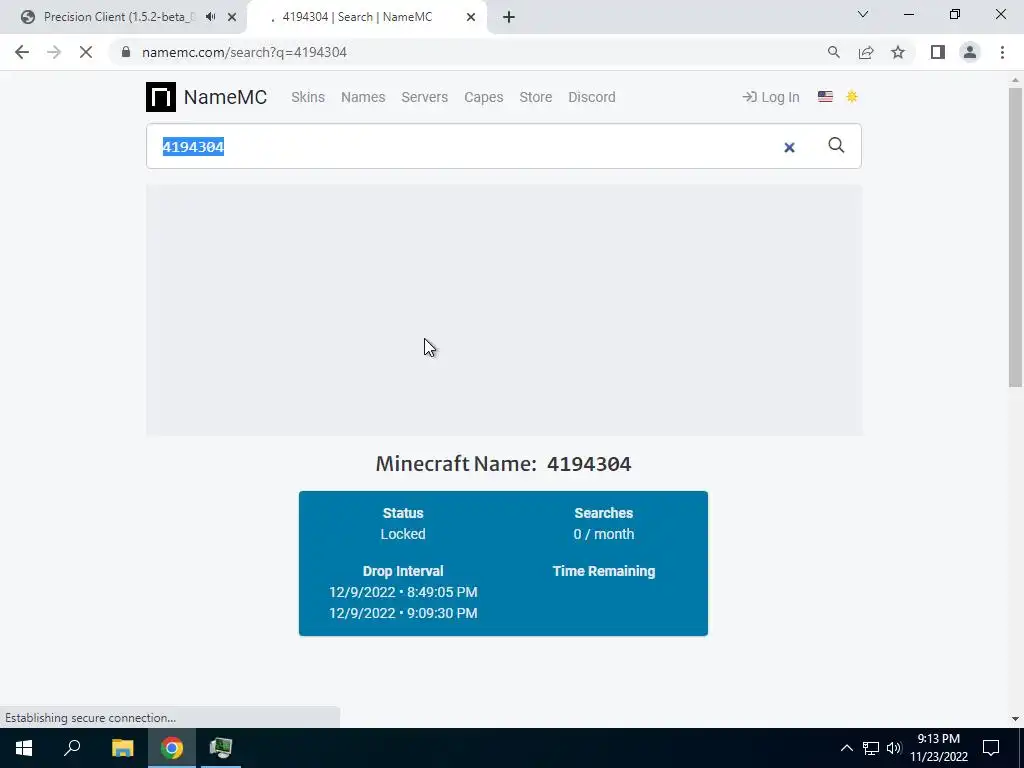Click the NameMC logo icon
The width and height of the screenshot is (1024, 768).
161,97
